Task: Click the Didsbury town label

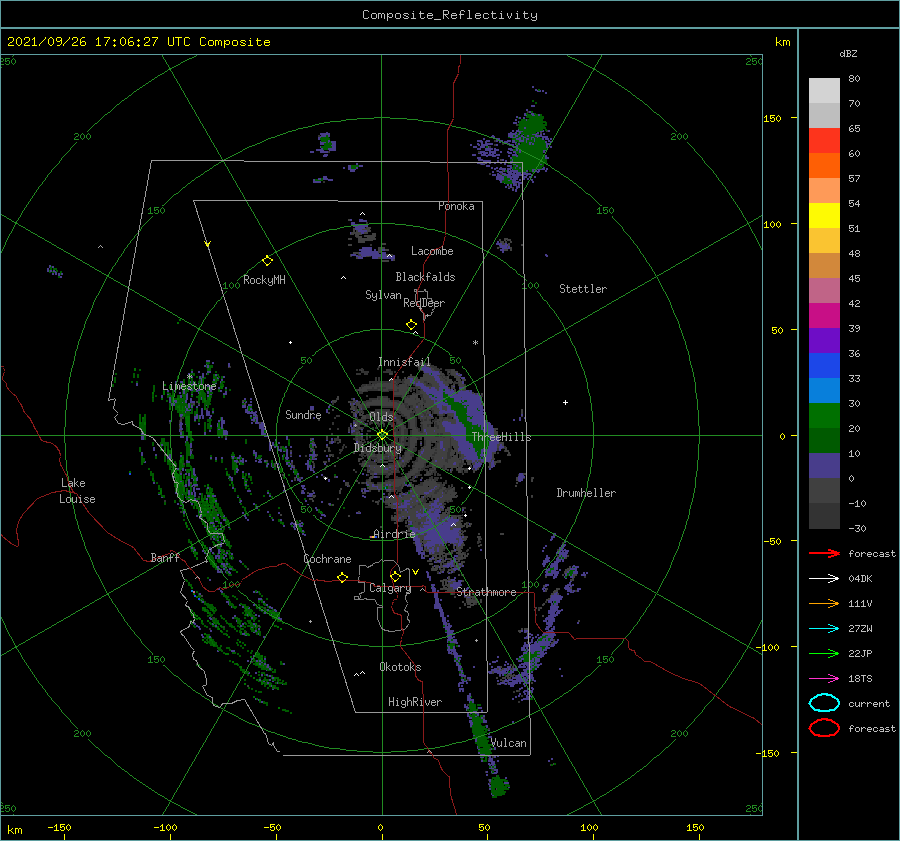Action: coord(378,448)
